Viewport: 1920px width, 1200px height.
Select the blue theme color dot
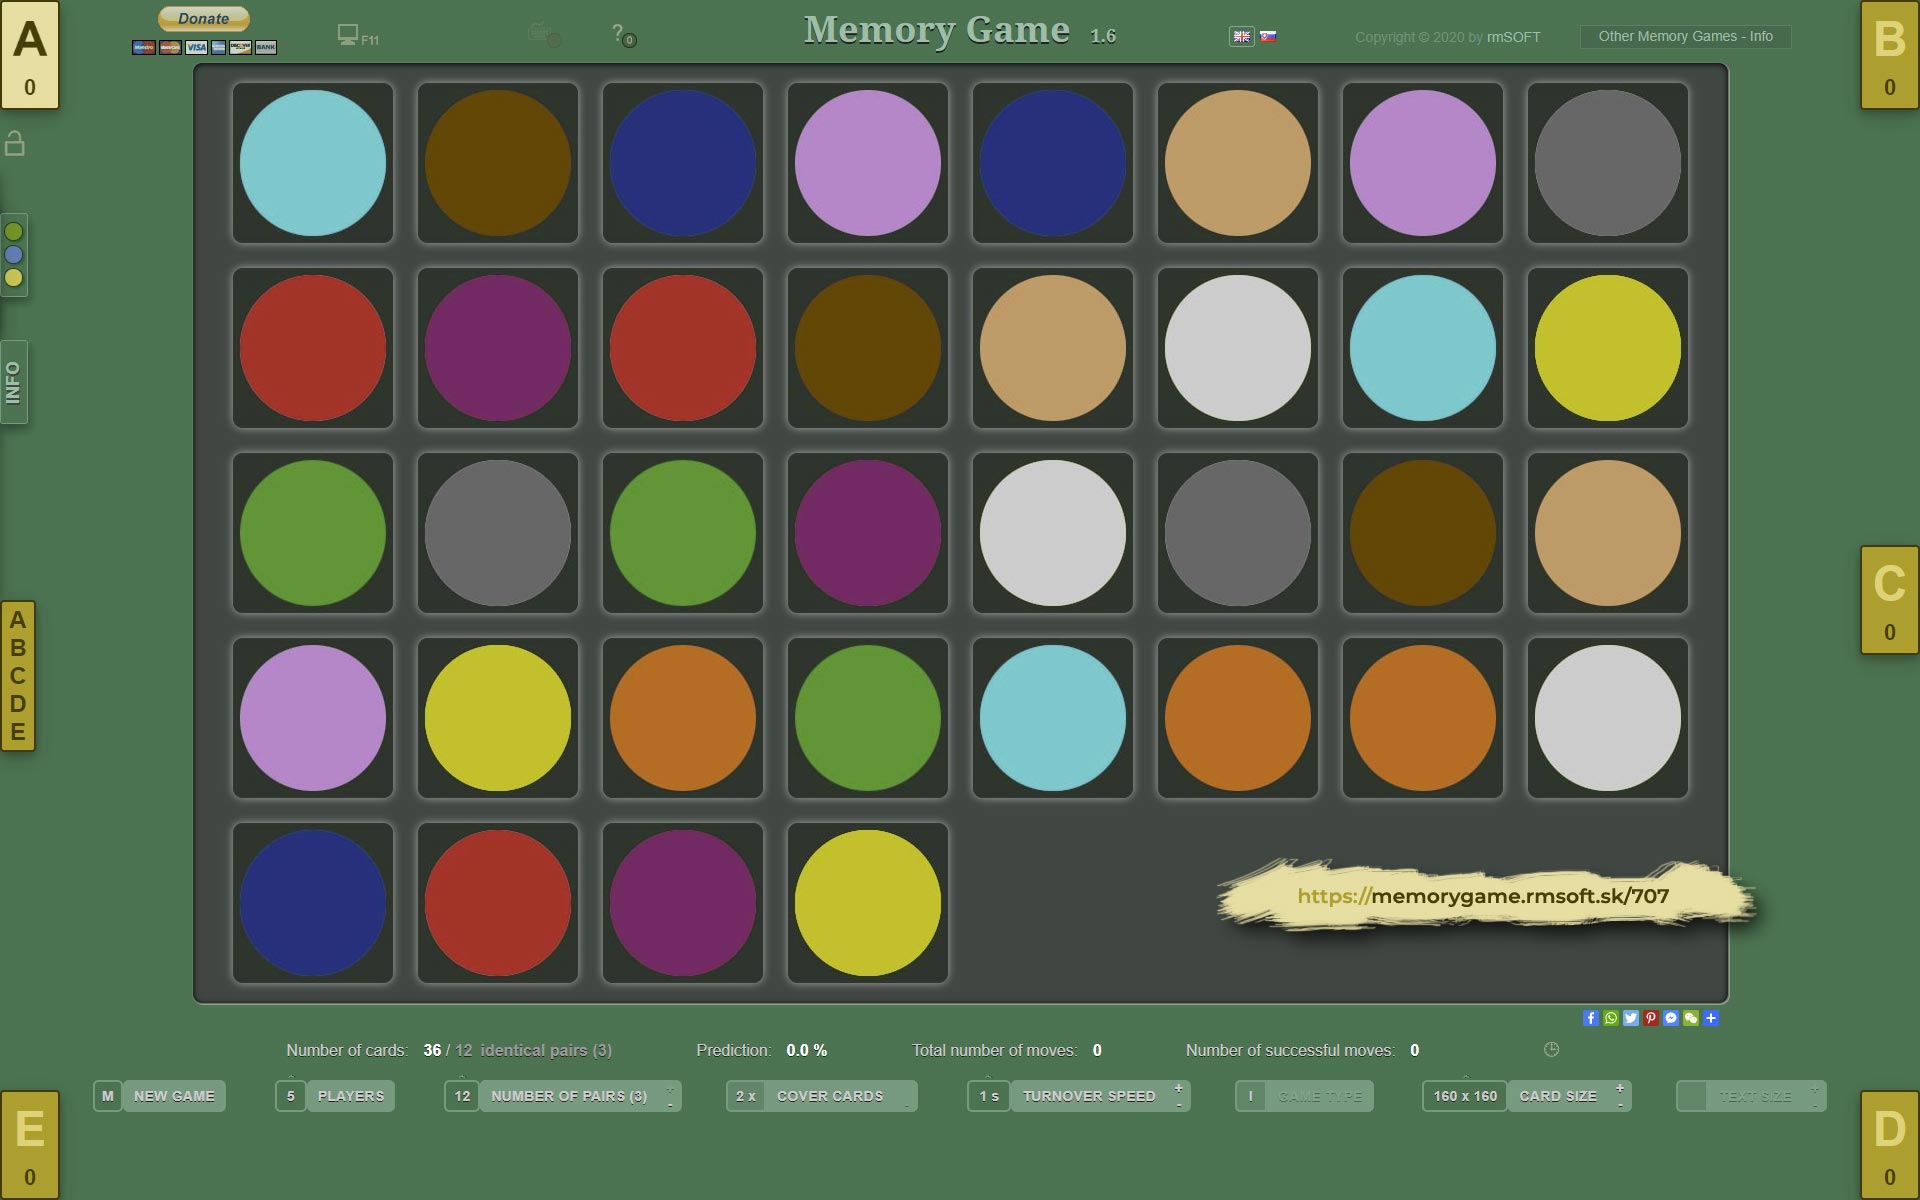coord(14,254)
